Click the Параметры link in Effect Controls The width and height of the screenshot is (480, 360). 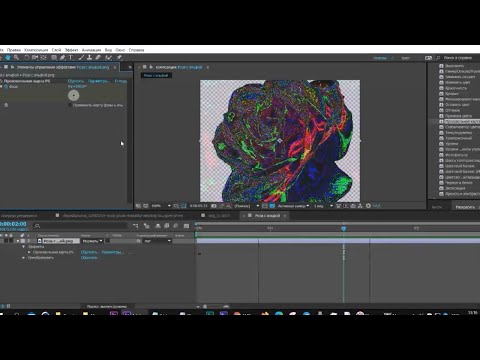98,81
